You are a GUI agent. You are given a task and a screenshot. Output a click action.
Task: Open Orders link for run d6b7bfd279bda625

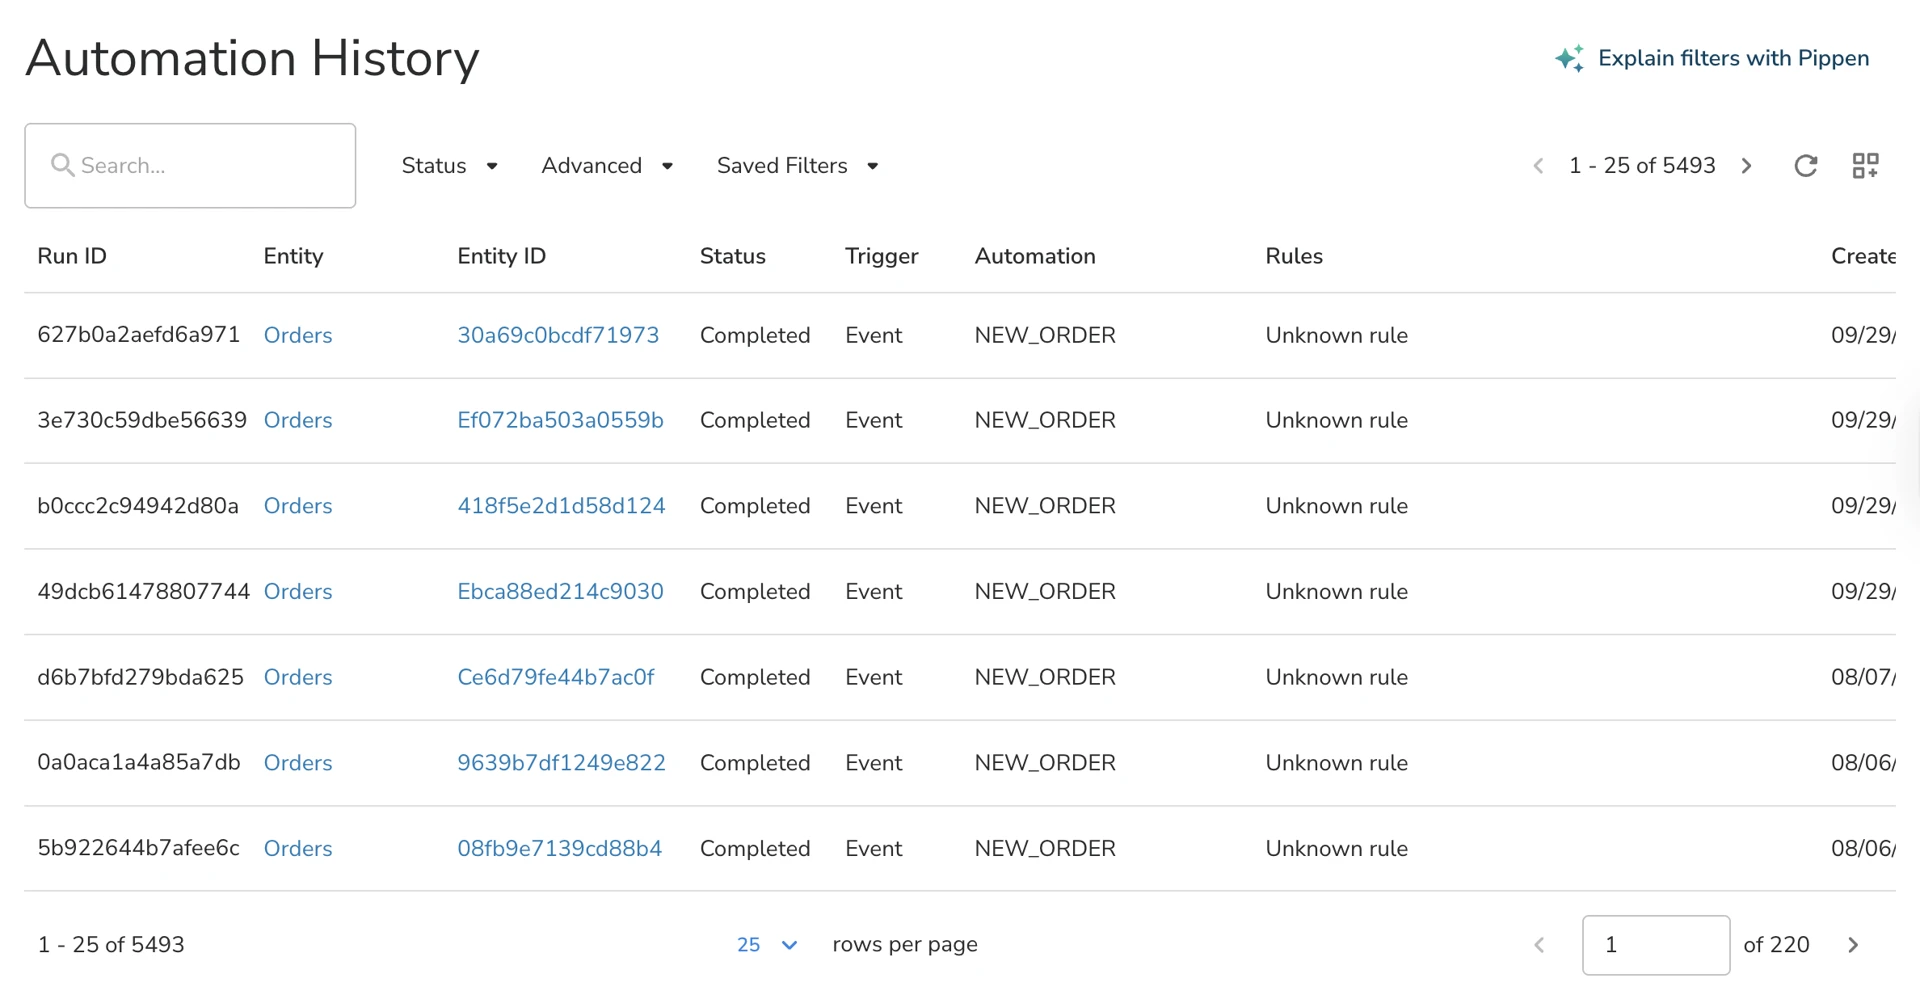point(298,677)
